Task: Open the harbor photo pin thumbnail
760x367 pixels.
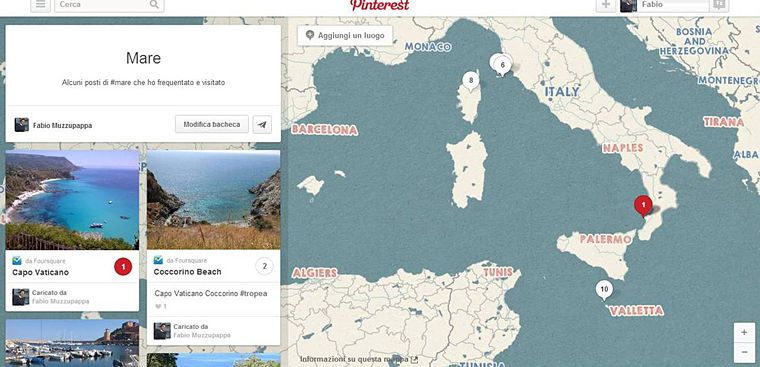Action: 72,343
